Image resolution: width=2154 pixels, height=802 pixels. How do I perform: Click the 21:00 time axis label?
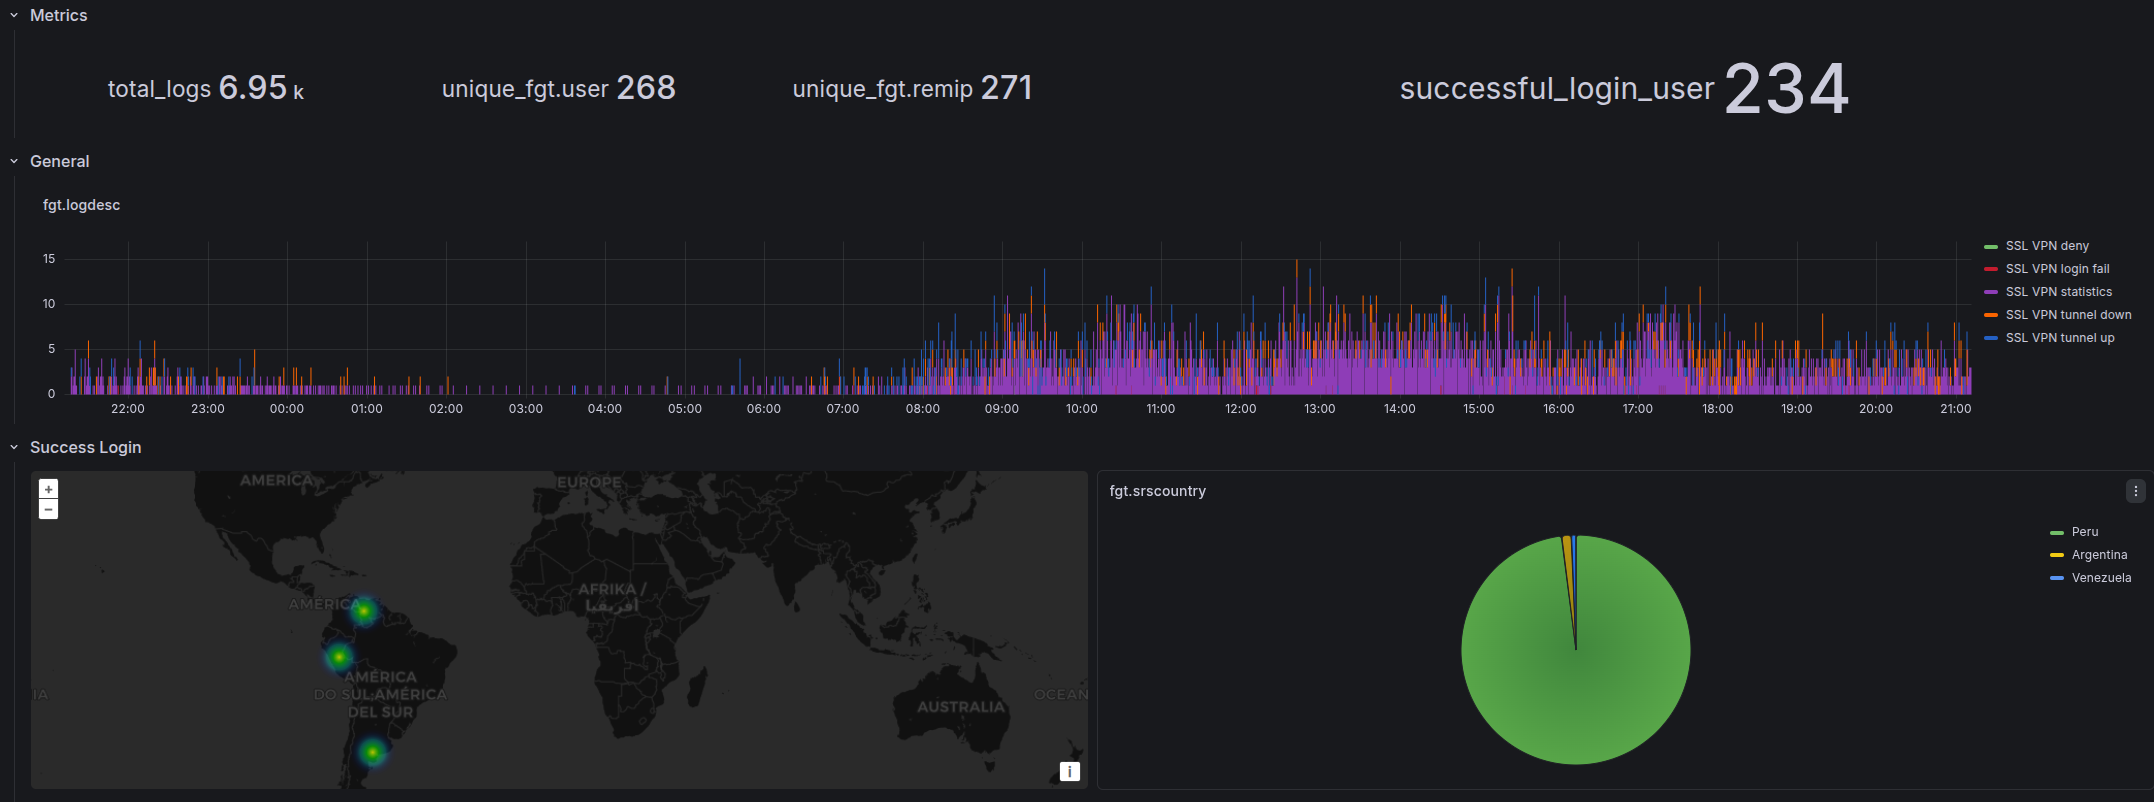point(1955,409)
